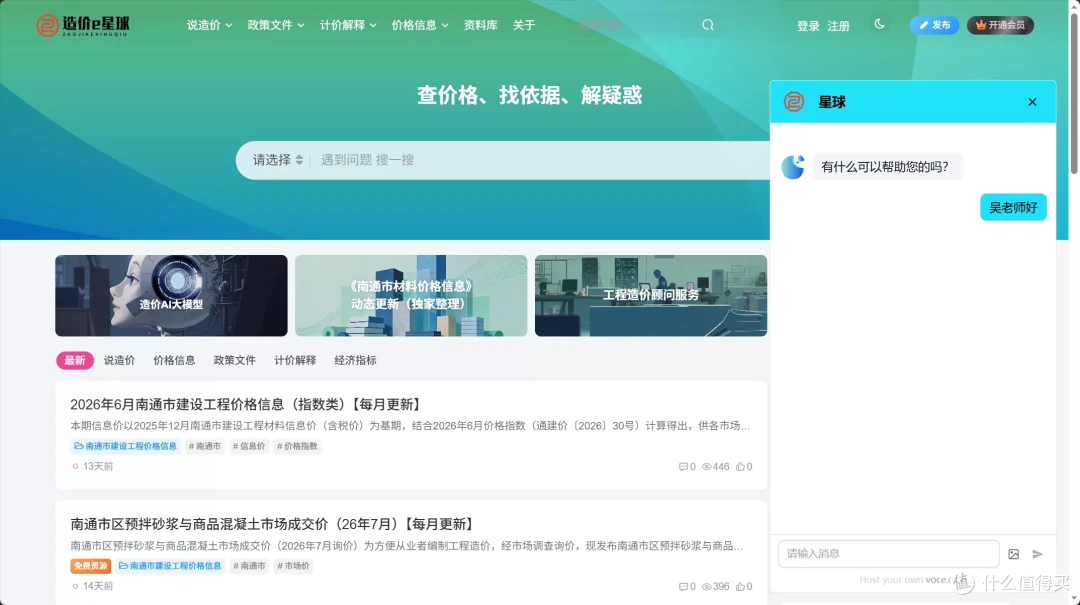Viewport: 1080px width, 605px height.
Task: Select the 计价解释 filter tab
Action: 295,360
